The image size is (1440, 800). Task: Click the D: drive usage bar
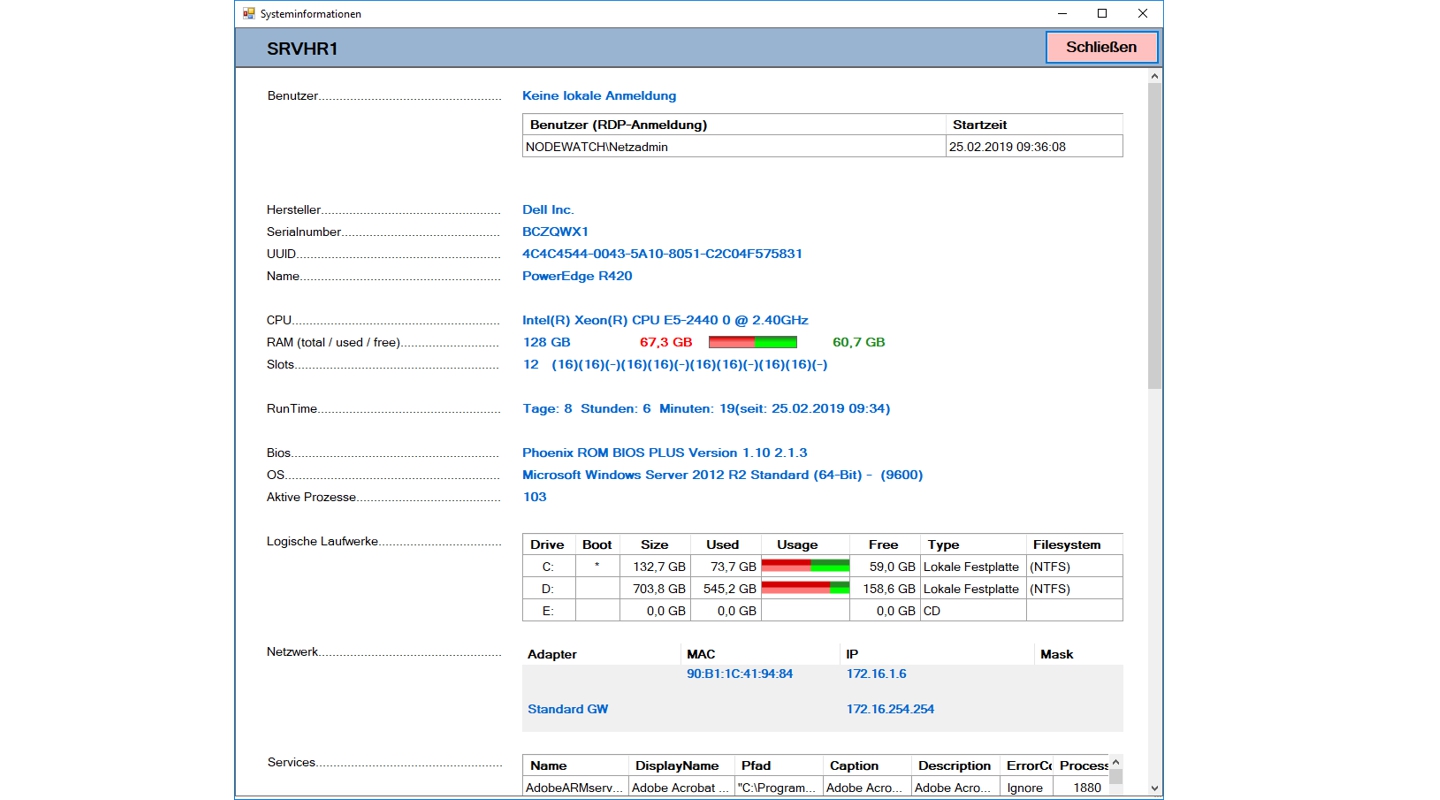click(x=805, y=588)
